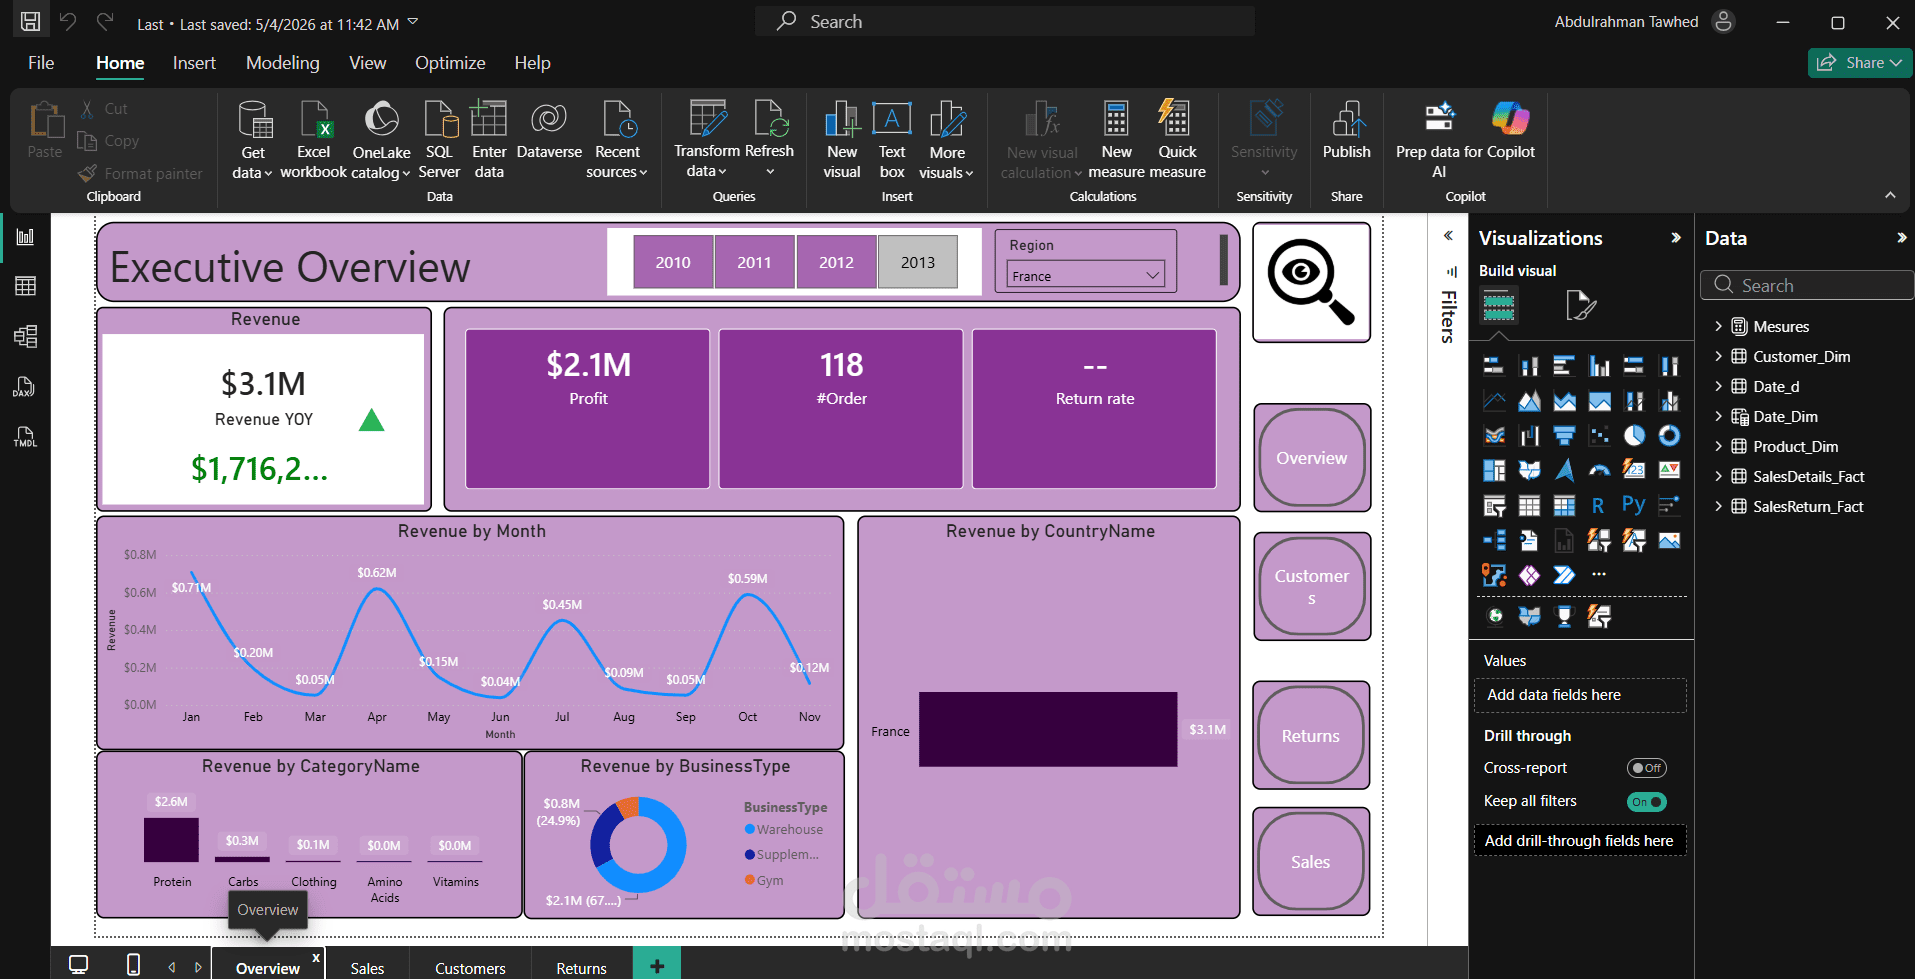This screenshot has height=979, width=1915.
Task: Click the magnifier eye image on canvas
Action: pyautogui.click(x=1311, y=282)
